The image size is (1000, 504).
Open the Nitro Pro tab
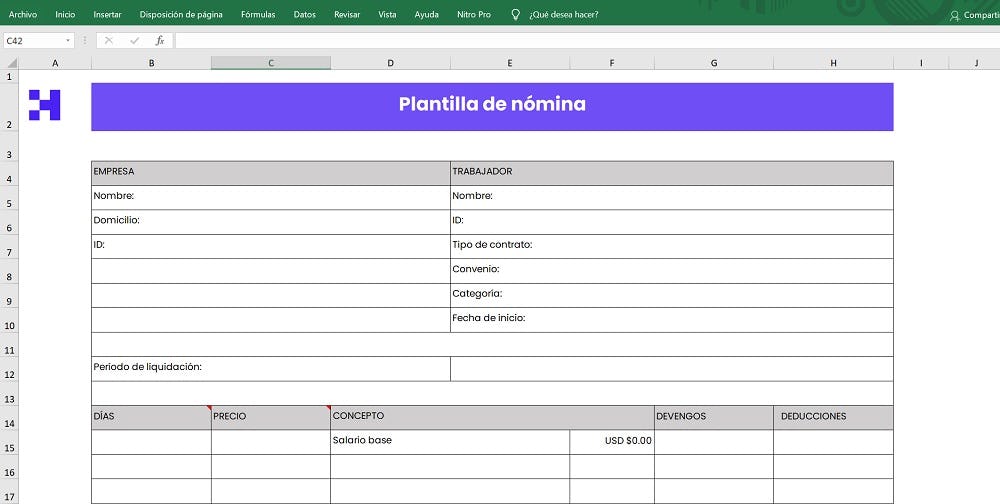474,14
